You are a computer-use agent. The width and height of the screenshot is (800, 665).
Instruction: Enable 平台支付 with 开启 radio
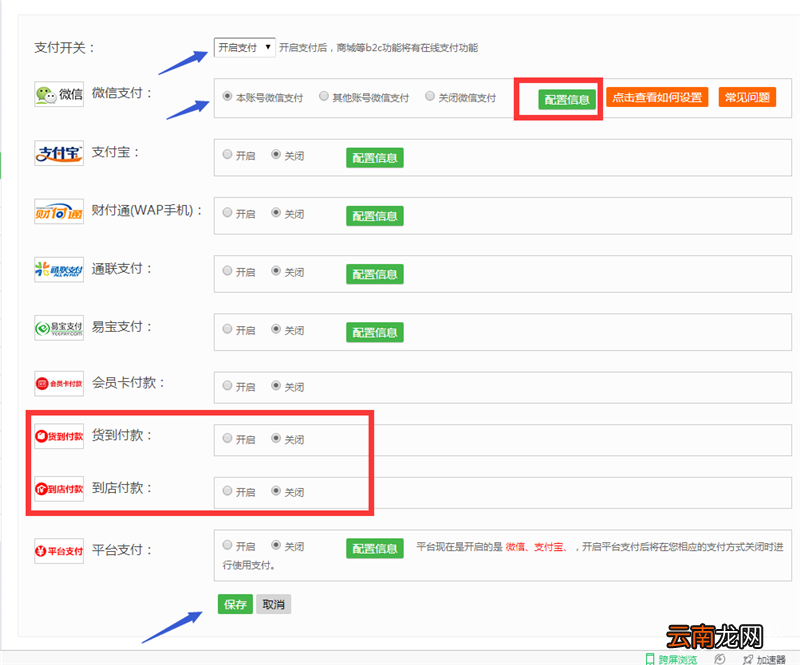pos(228,545)
